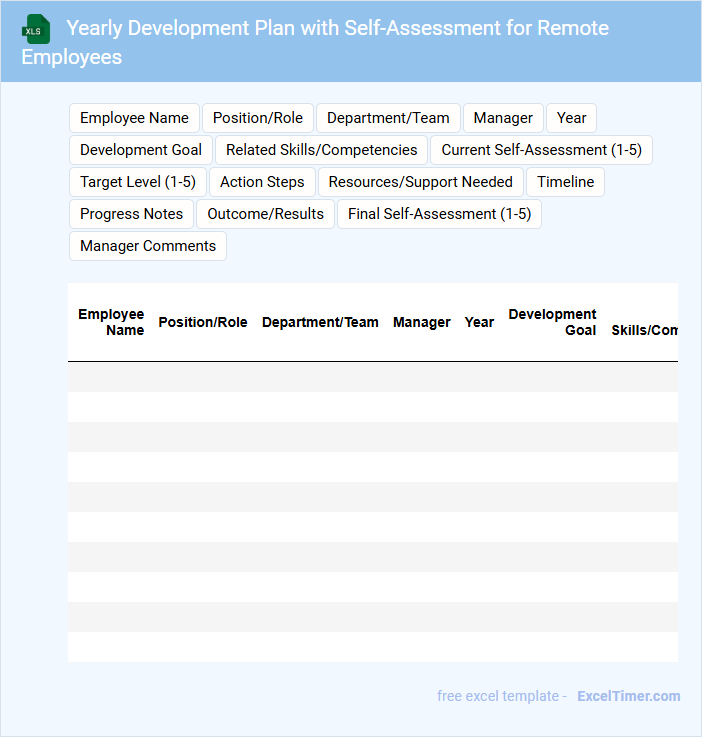Image resolution: width=702 pixels, height=737 pixels.
Task: Select the Manager Comments tag
Action: [x=148, y=246]
